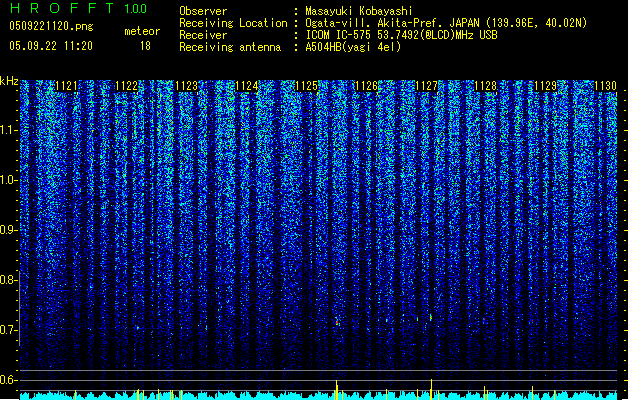Click the kHz axis unit label
This screenshot has height=400, width=629.
click(9, 81)
